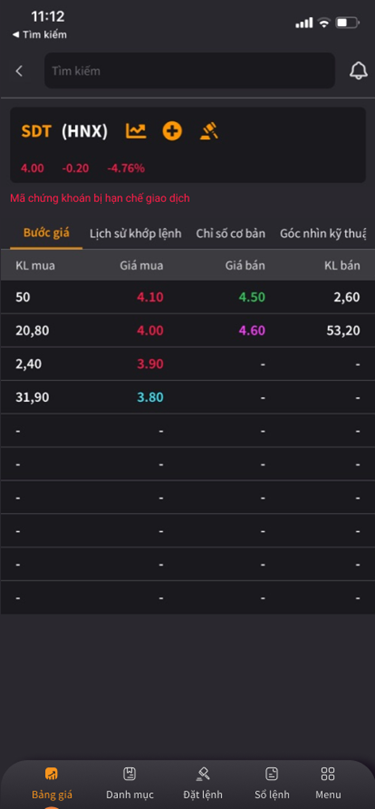Screen dimensions: 375x809
Task: Focus the Tìm kiếm search field
Action: (190, 71)
